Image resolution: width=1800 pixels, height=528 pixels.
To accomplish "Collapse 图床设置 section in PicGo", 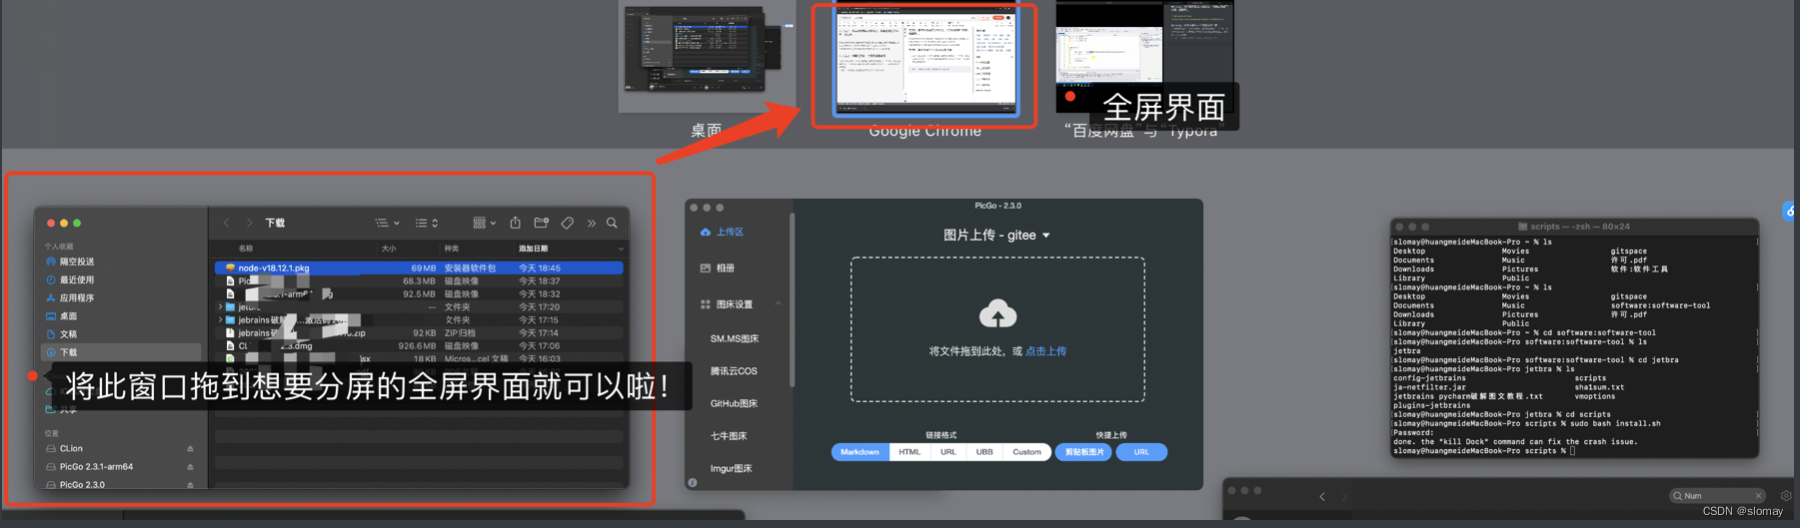I will click(778, 304).
